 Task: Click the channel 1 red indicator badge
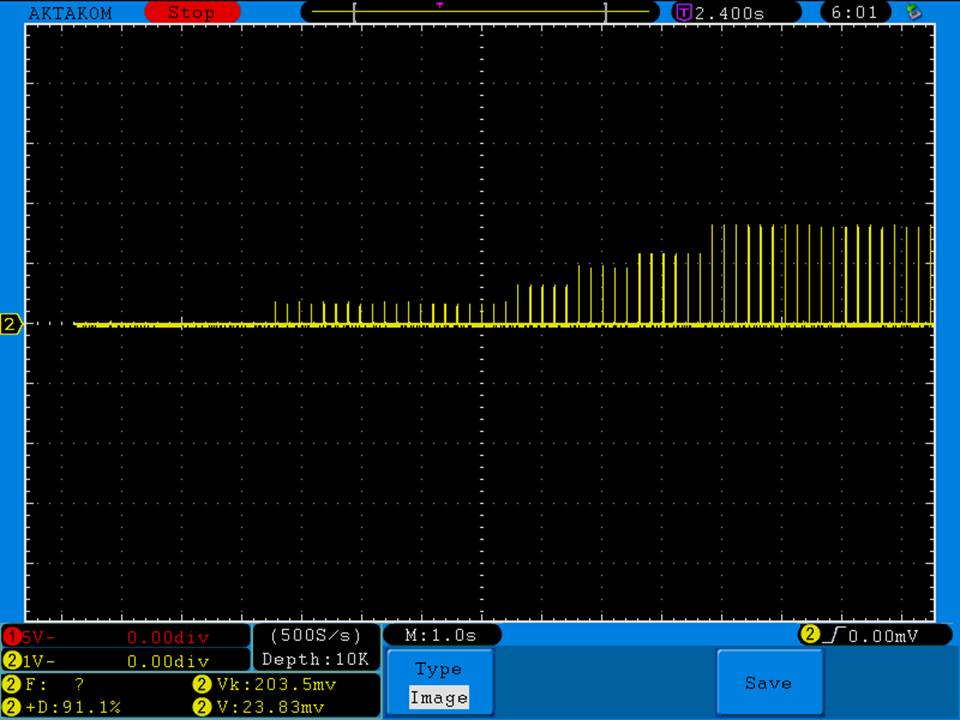pos(12,637)
